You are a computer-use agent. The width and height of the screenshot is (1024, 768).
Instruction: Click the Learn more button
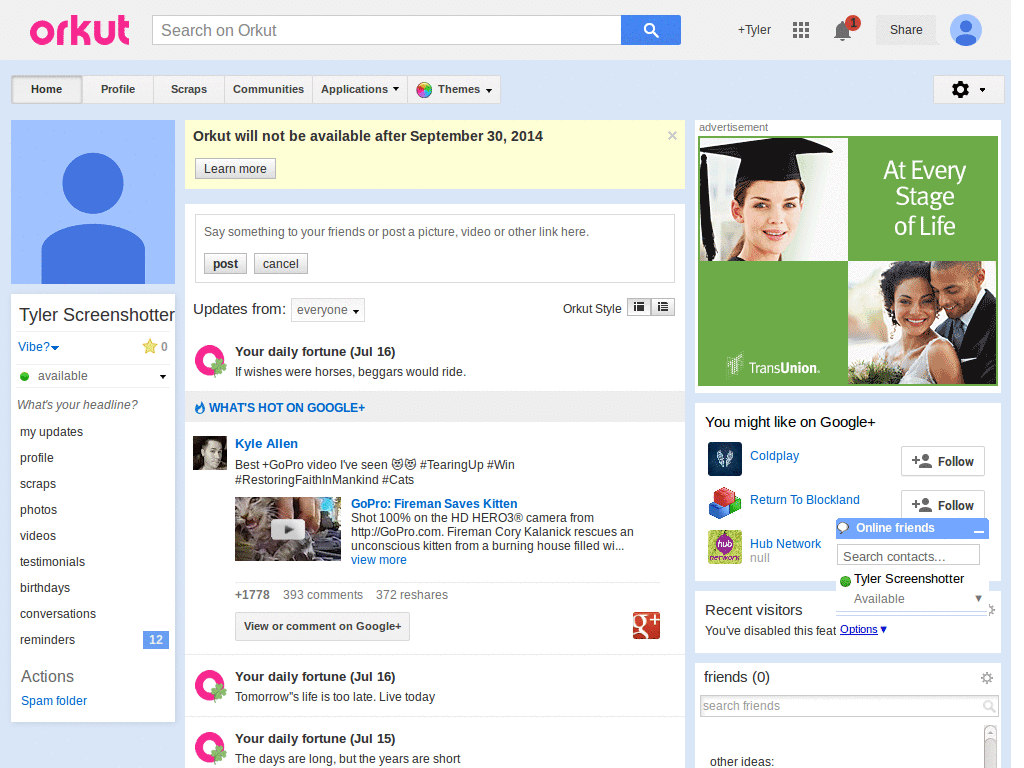(235, 168)
